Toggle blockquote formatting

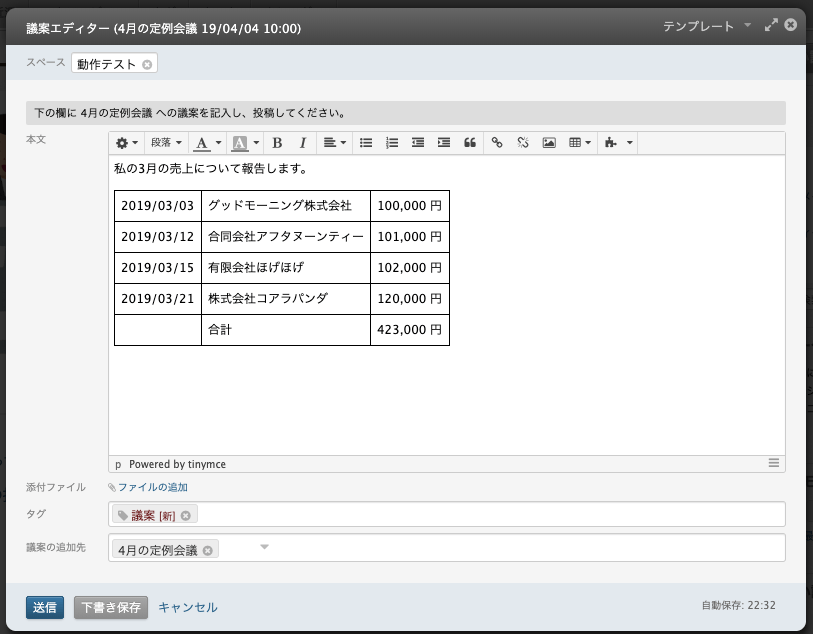470,143
